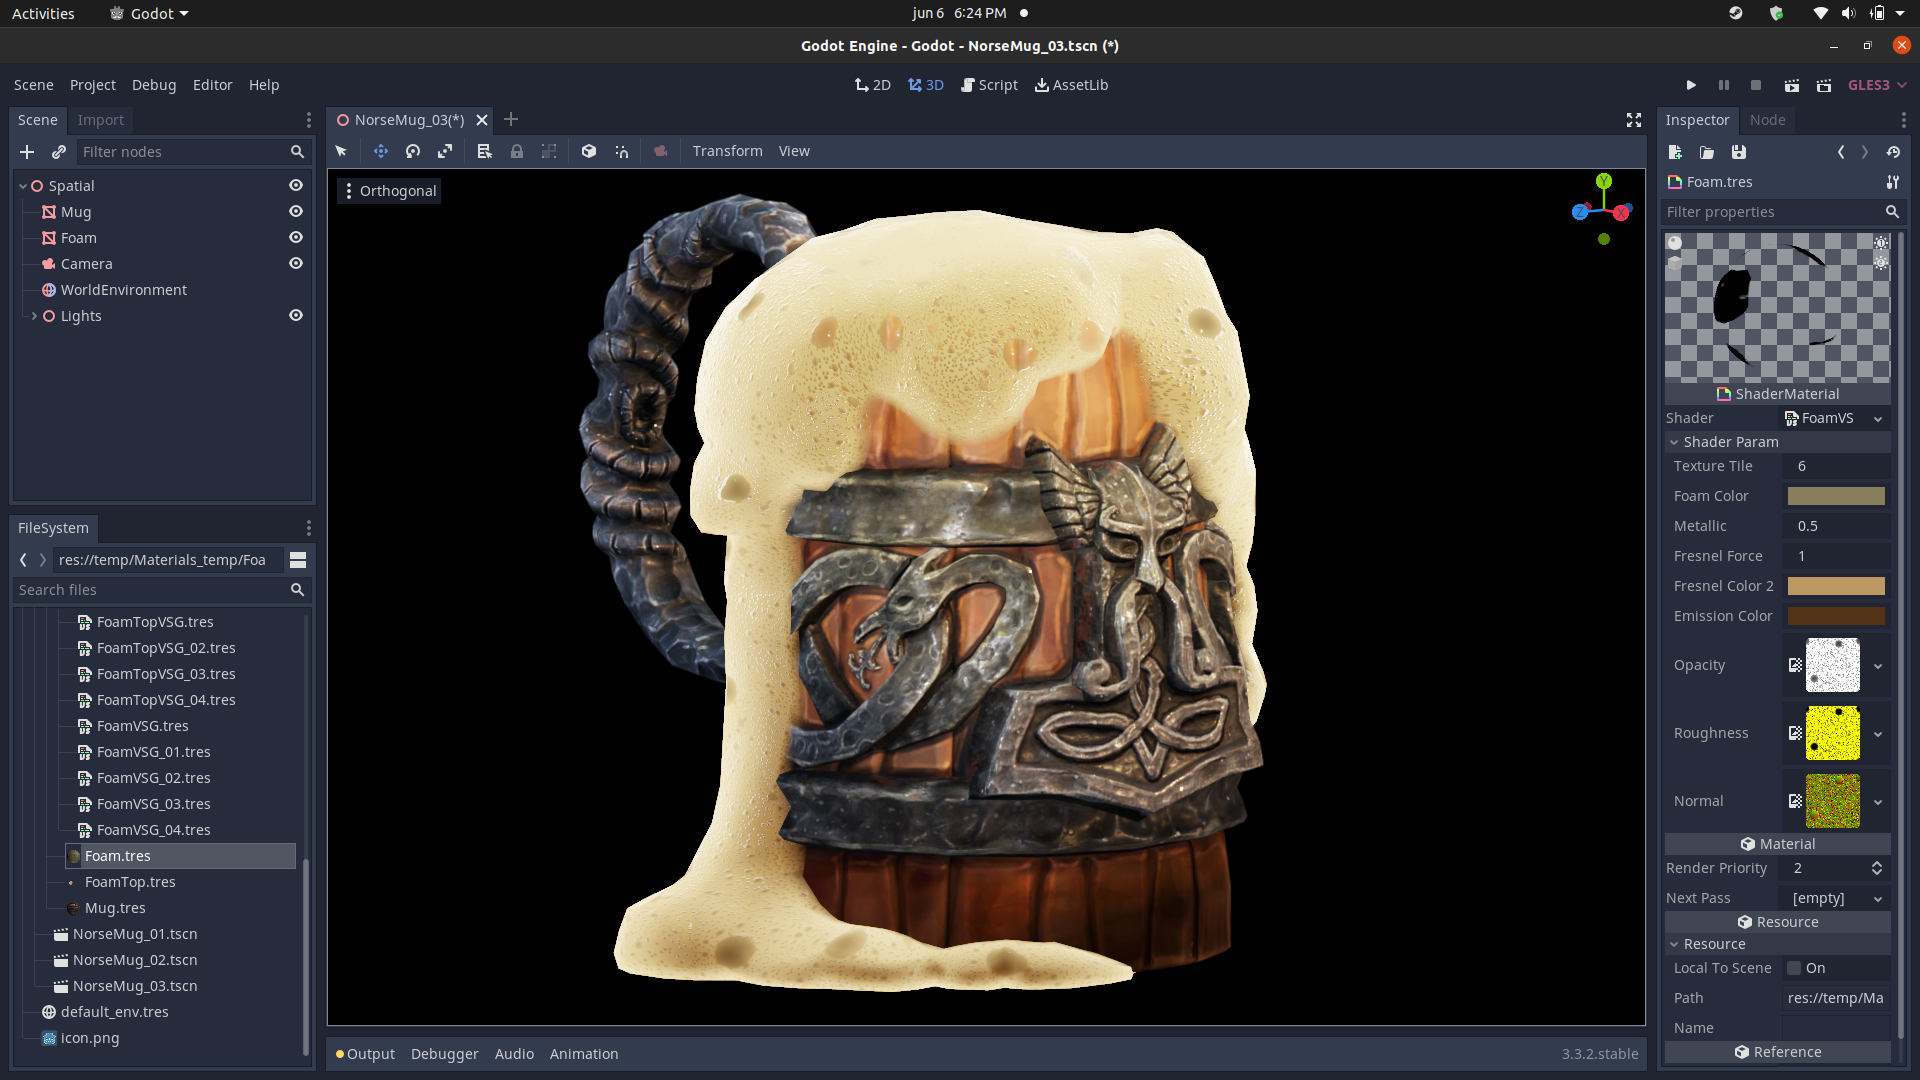Click the instance scene link icon
Screen dimensions: 1920x1080
(59, 152)
